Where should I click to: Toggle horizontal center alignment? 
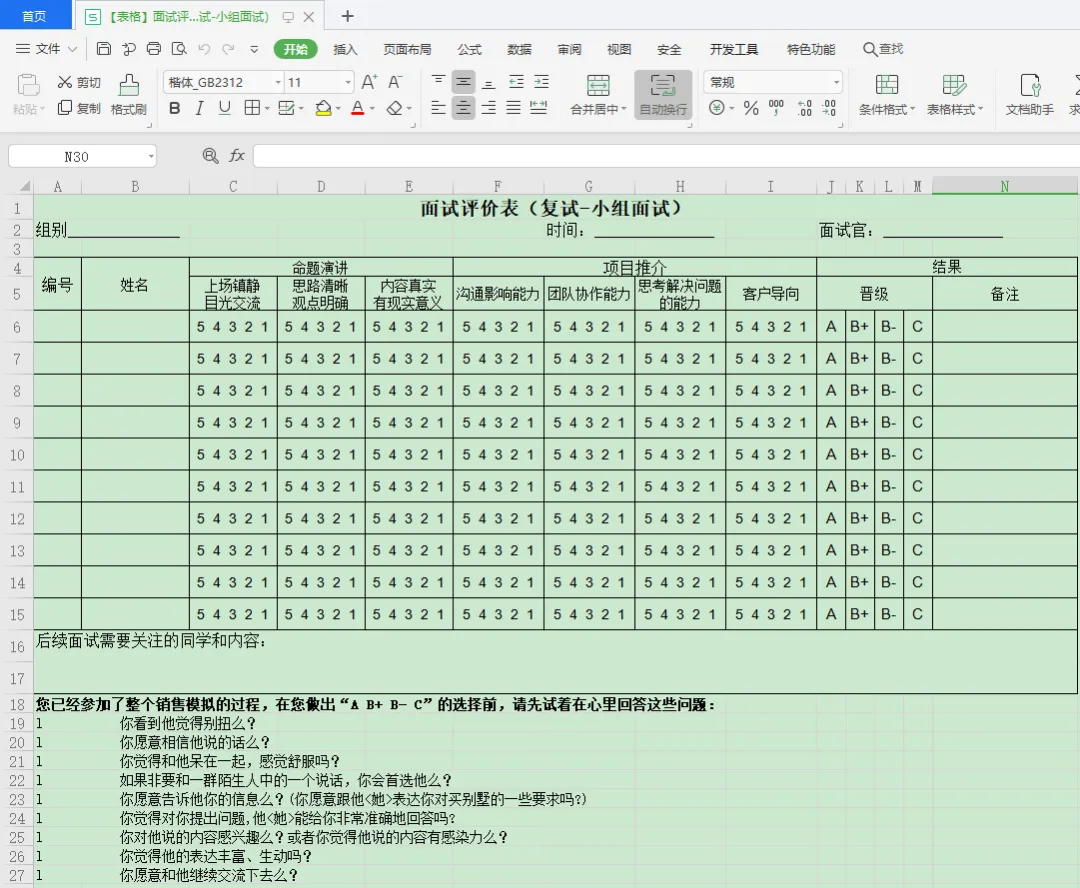point(464,107)
